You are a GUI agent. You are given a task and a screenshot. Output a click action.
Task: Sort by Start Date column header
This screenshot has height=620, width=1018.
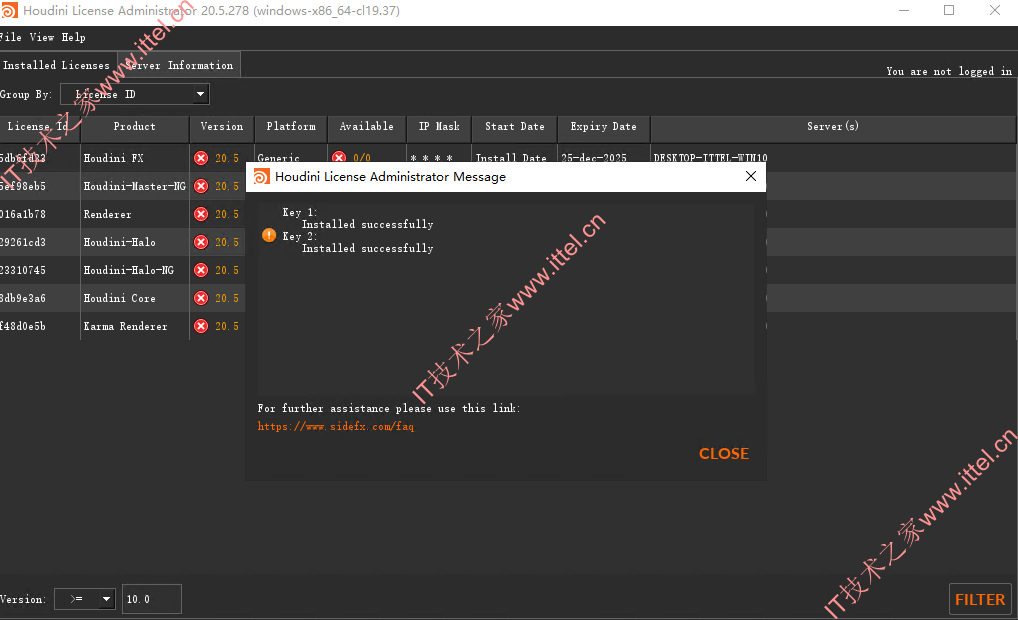click(515, 127)
